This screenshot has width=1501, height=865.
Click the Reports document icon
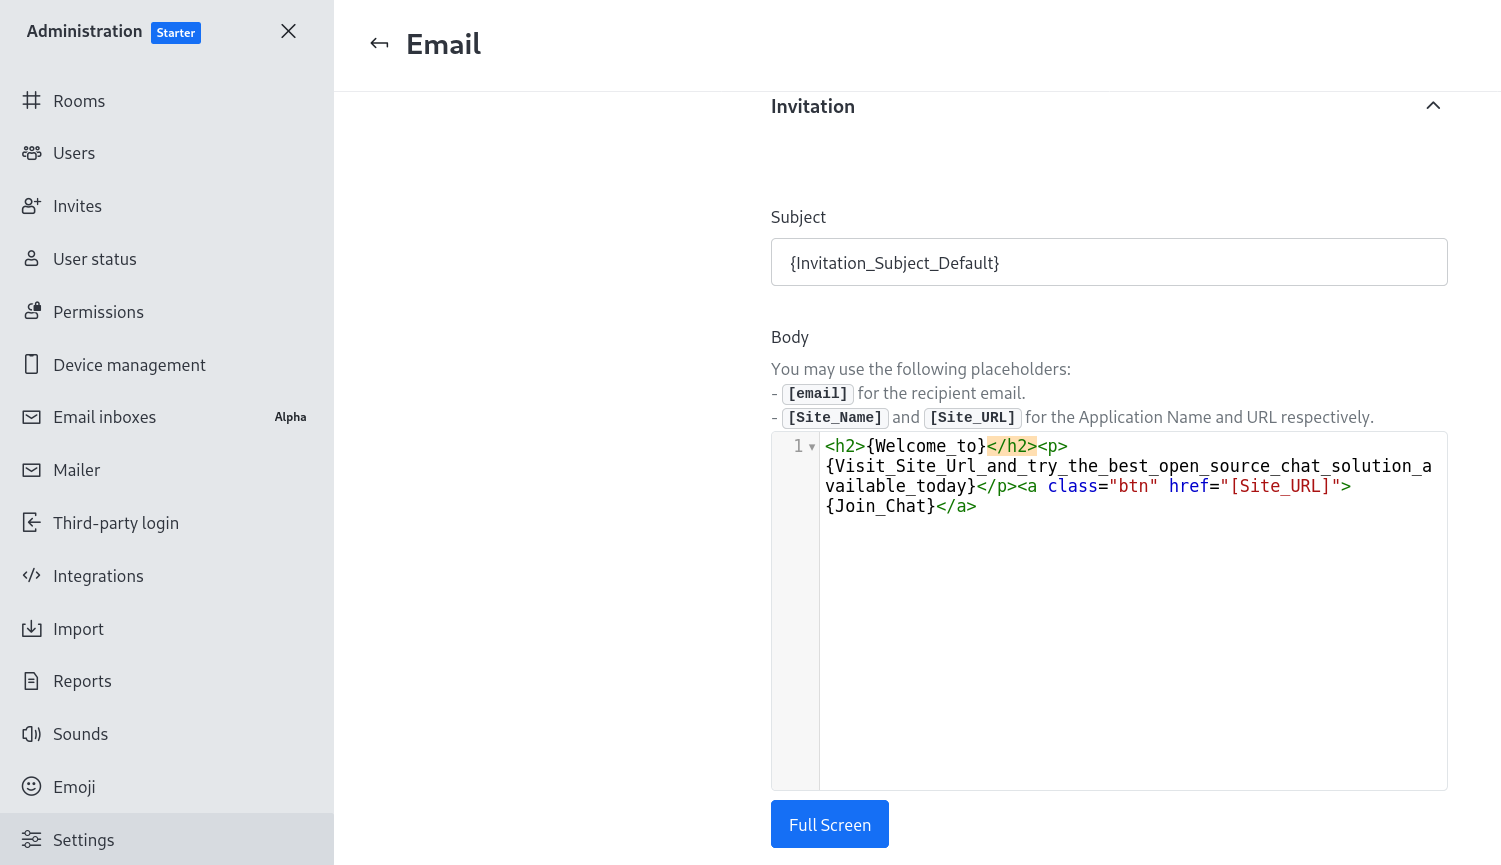32,681
